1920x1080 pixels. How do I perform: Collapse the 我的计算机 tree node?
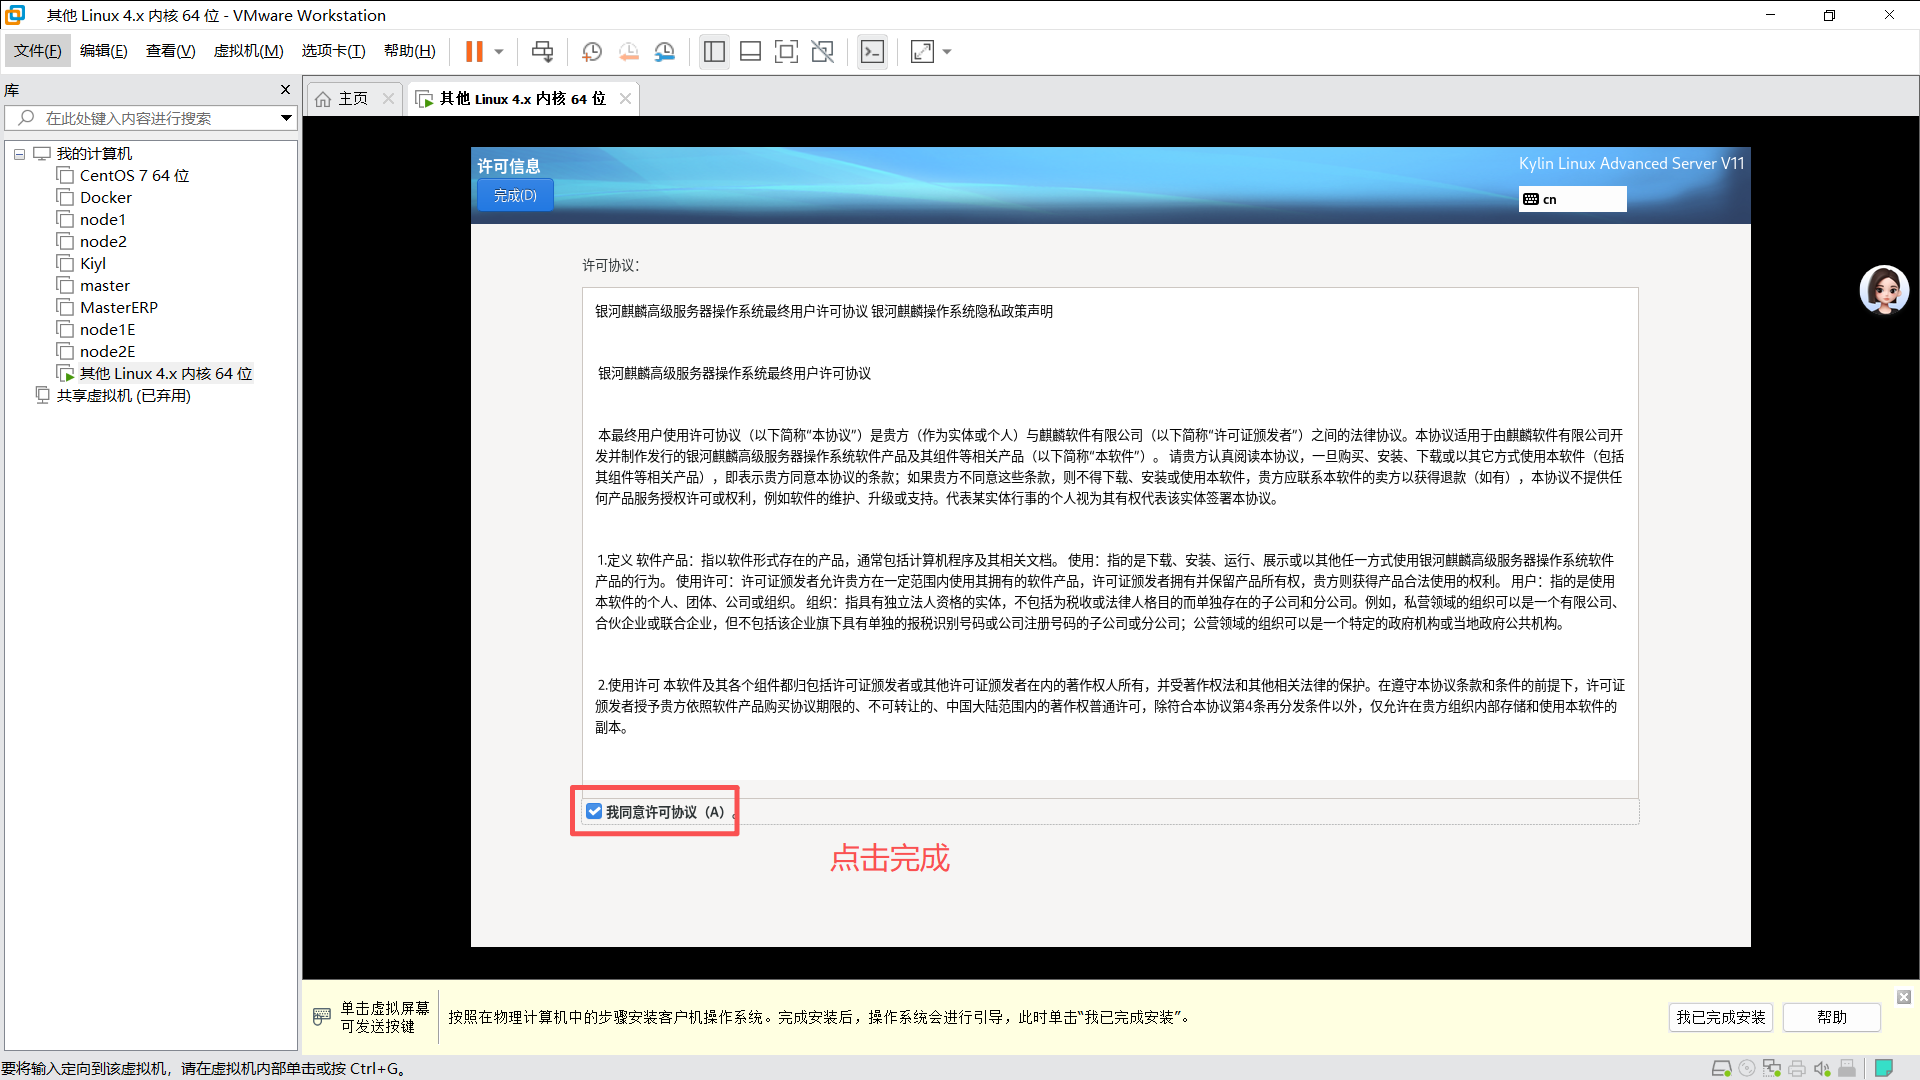(x=19, y=153)
